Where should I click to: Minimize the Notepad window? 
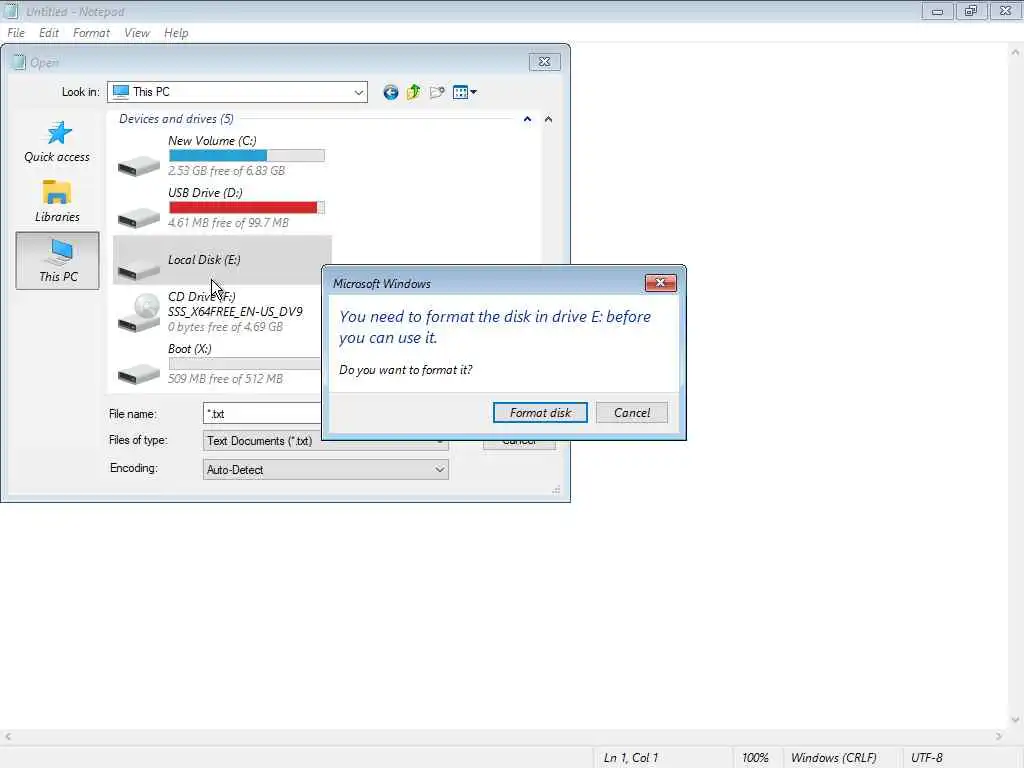[937, 11]
